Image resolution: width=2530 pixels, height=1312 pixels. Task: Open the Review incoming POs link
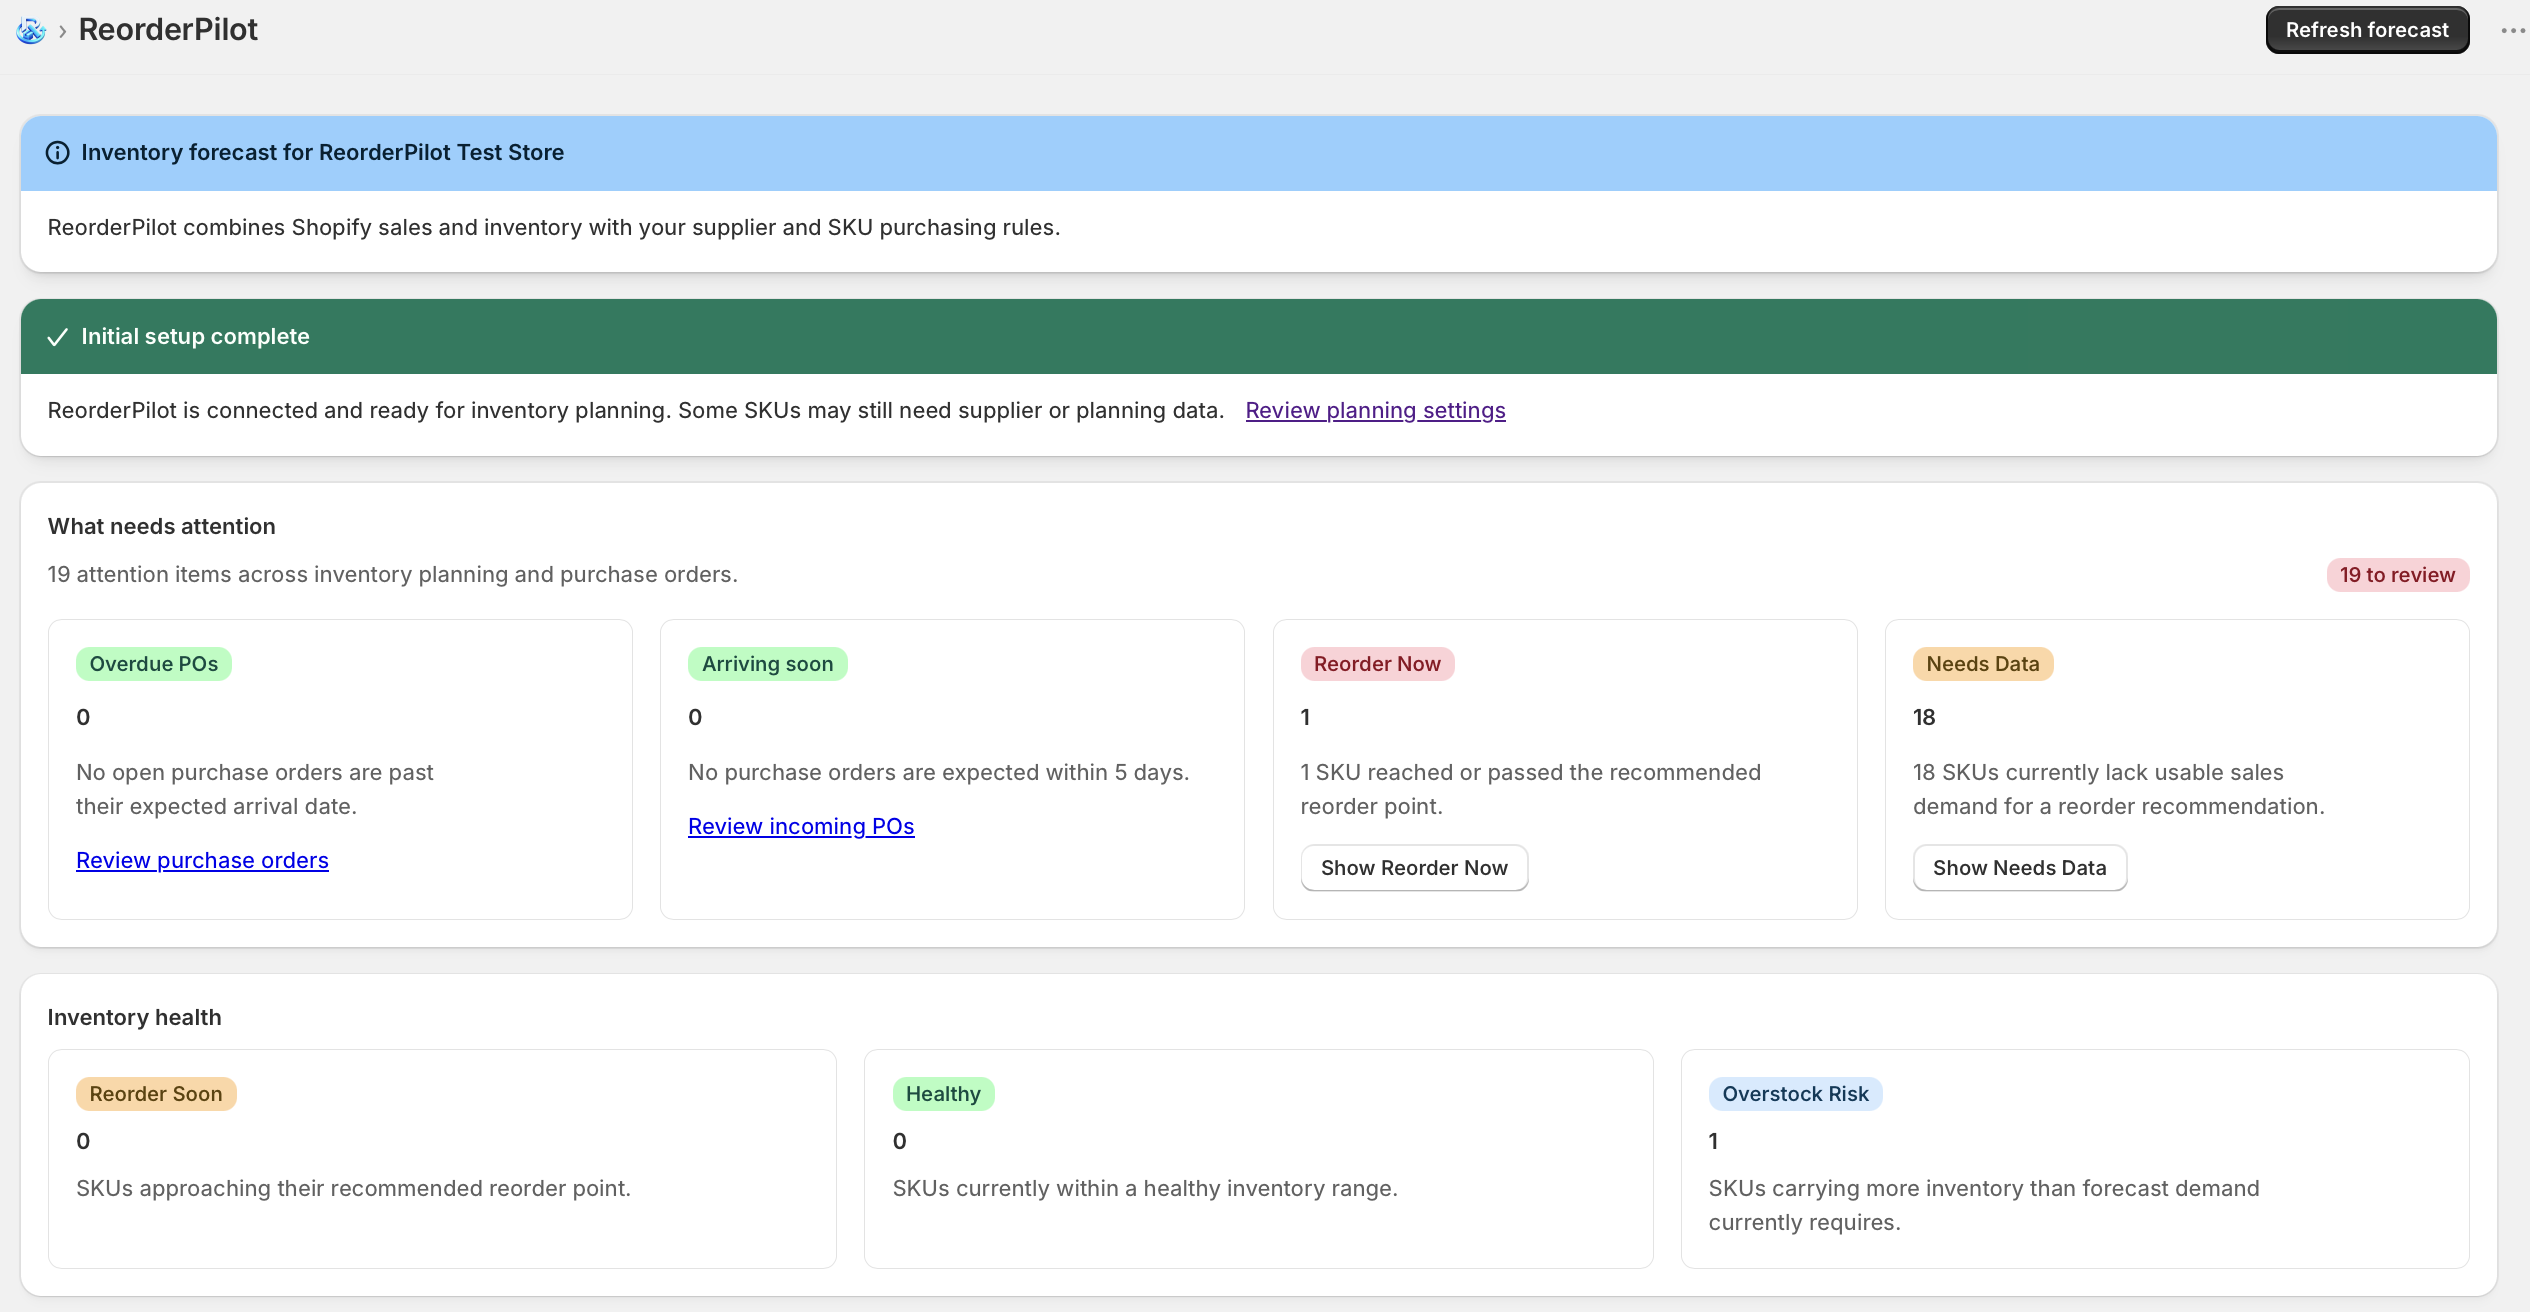click(x=801, y=827)
